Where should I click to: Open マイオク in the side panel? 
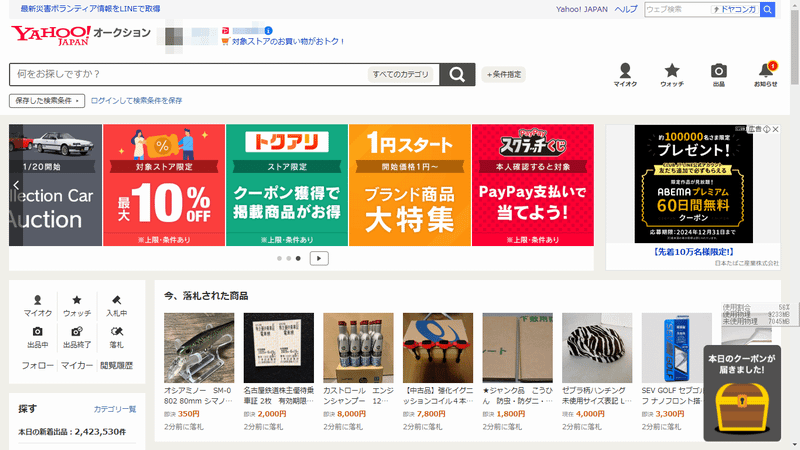(38, 306)
